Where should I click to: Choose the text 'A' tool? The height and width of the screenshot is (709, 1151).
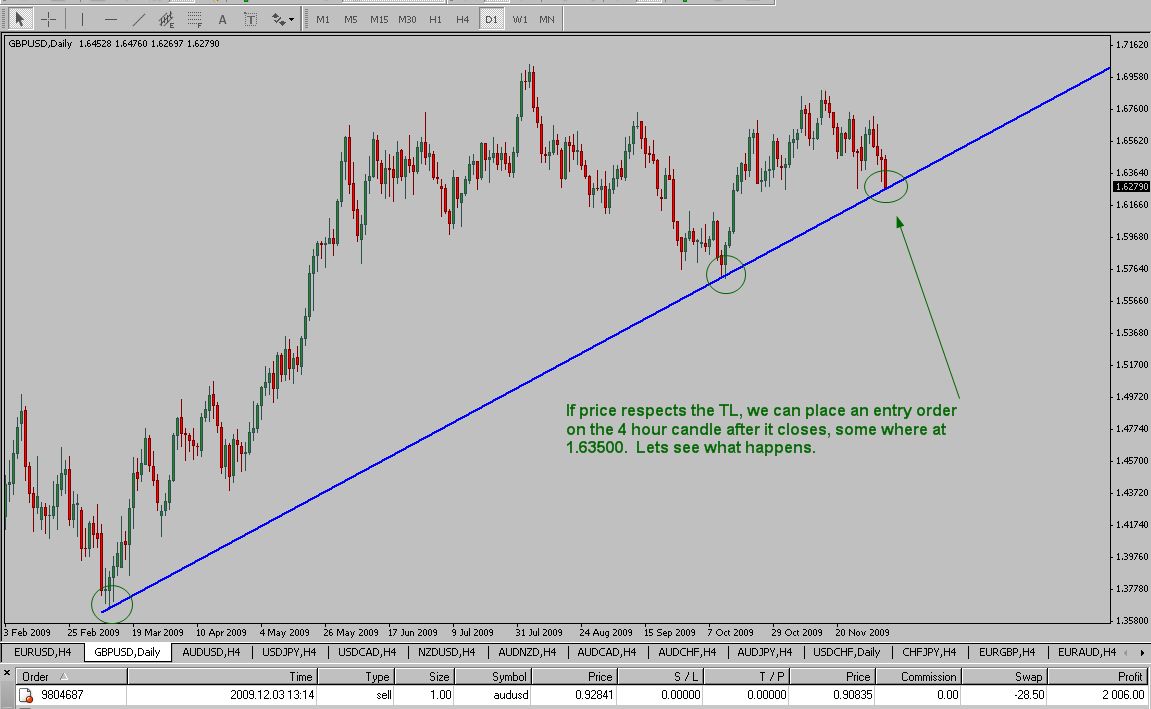[x=222, y=19]
